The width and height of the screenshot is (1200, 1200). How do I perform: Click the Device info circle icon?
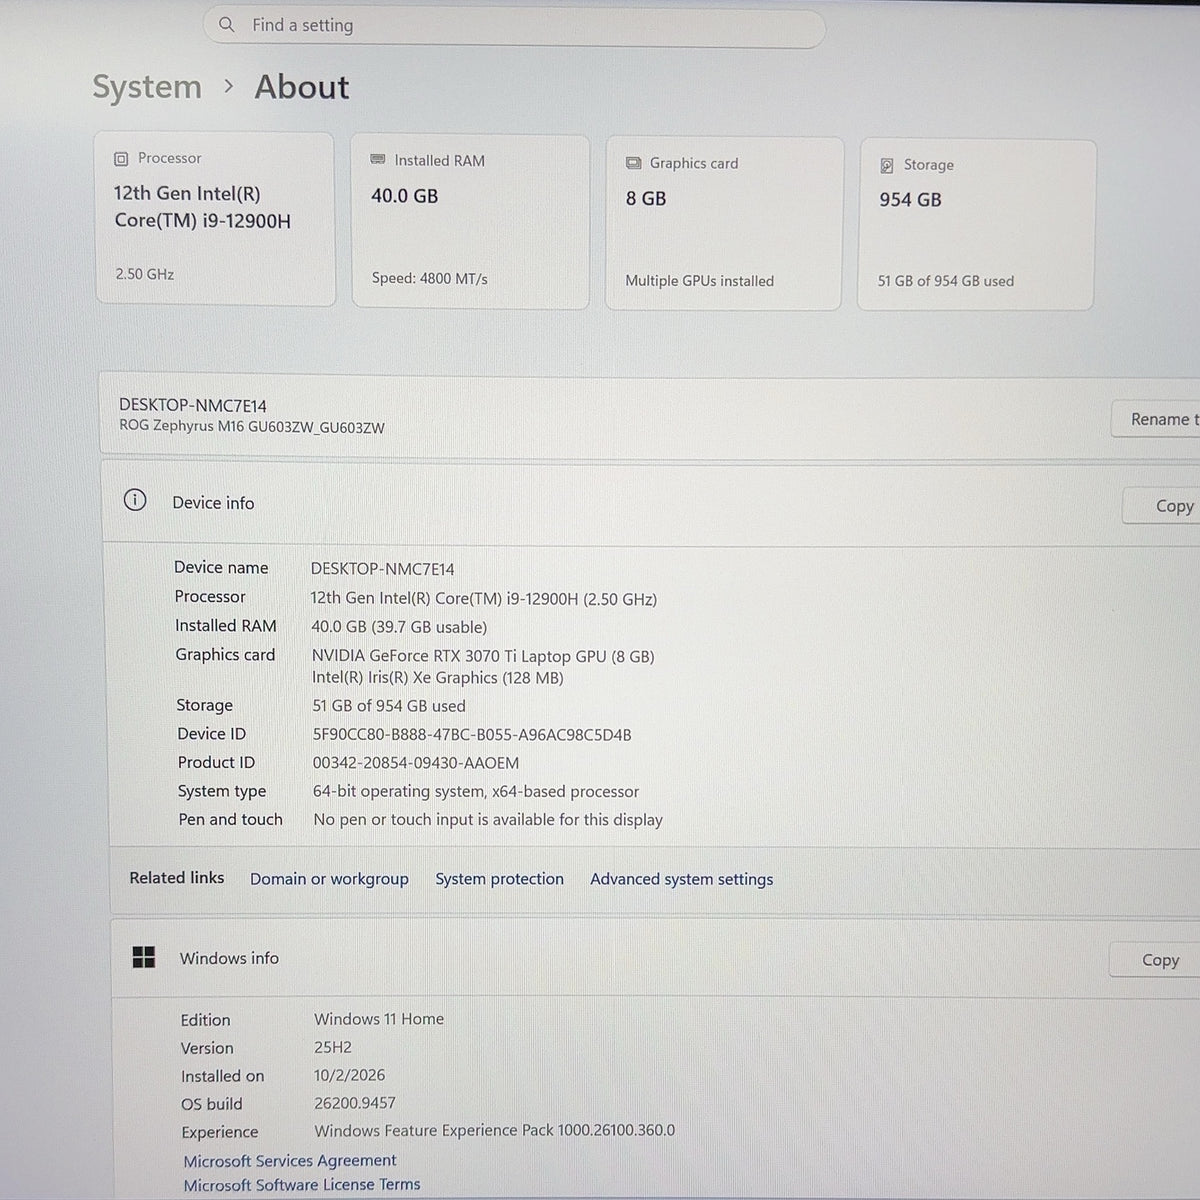coord(135,500)
